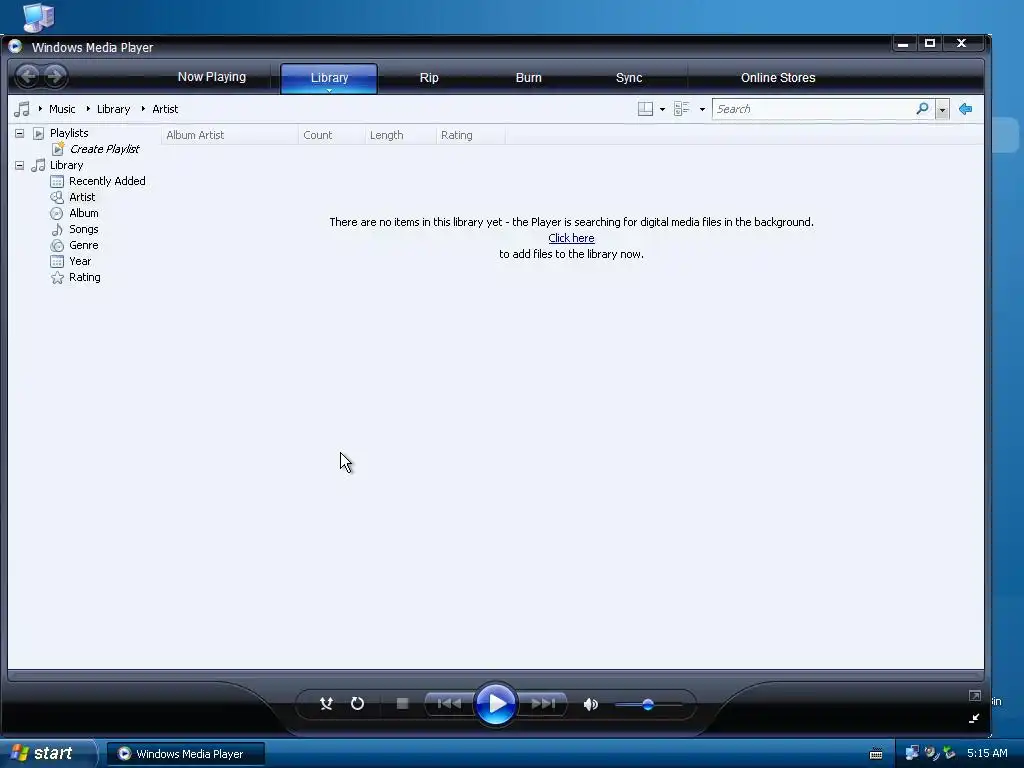Click the large blue Play button
The image size is (1024, 768).
coord(496,704)
